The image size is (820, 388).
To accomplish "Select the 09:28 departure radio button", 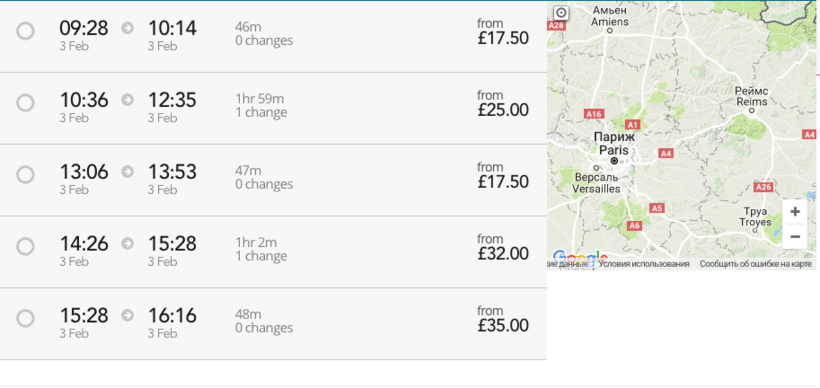I will click(25, 31).
